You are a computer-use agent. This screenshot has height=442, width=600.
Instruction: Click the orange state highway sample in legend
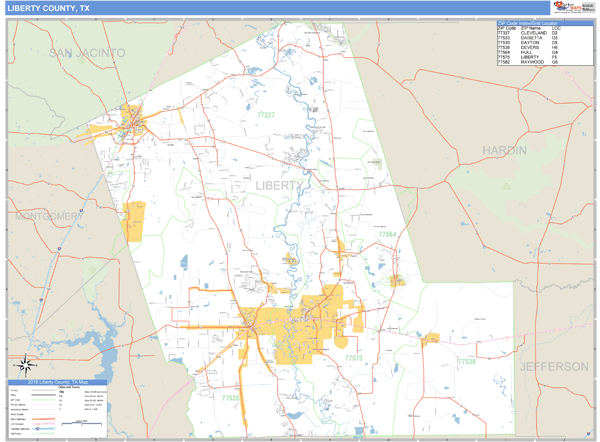pyautogui.click(x=43, y=419)
